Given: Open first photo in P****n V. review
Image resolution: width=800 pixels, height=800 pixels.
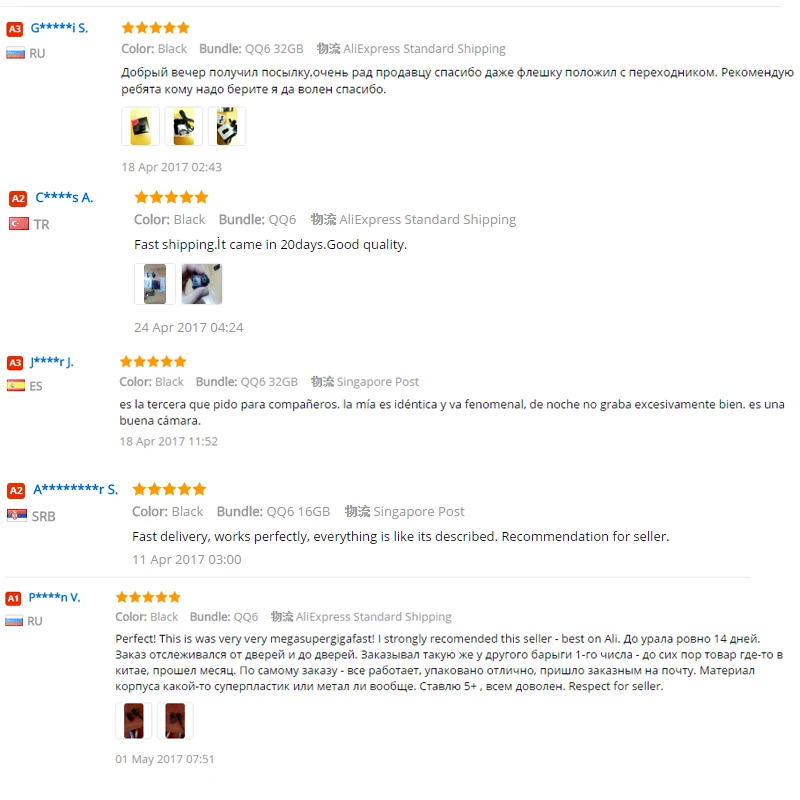Looking at the screenshot, I should 134,720.
